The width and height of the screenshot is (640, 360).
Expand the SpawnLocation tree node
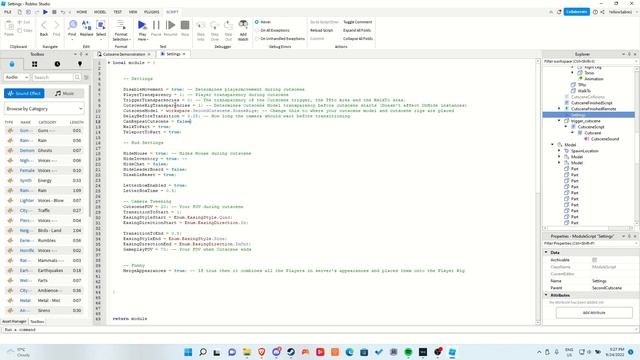[559, 151]
